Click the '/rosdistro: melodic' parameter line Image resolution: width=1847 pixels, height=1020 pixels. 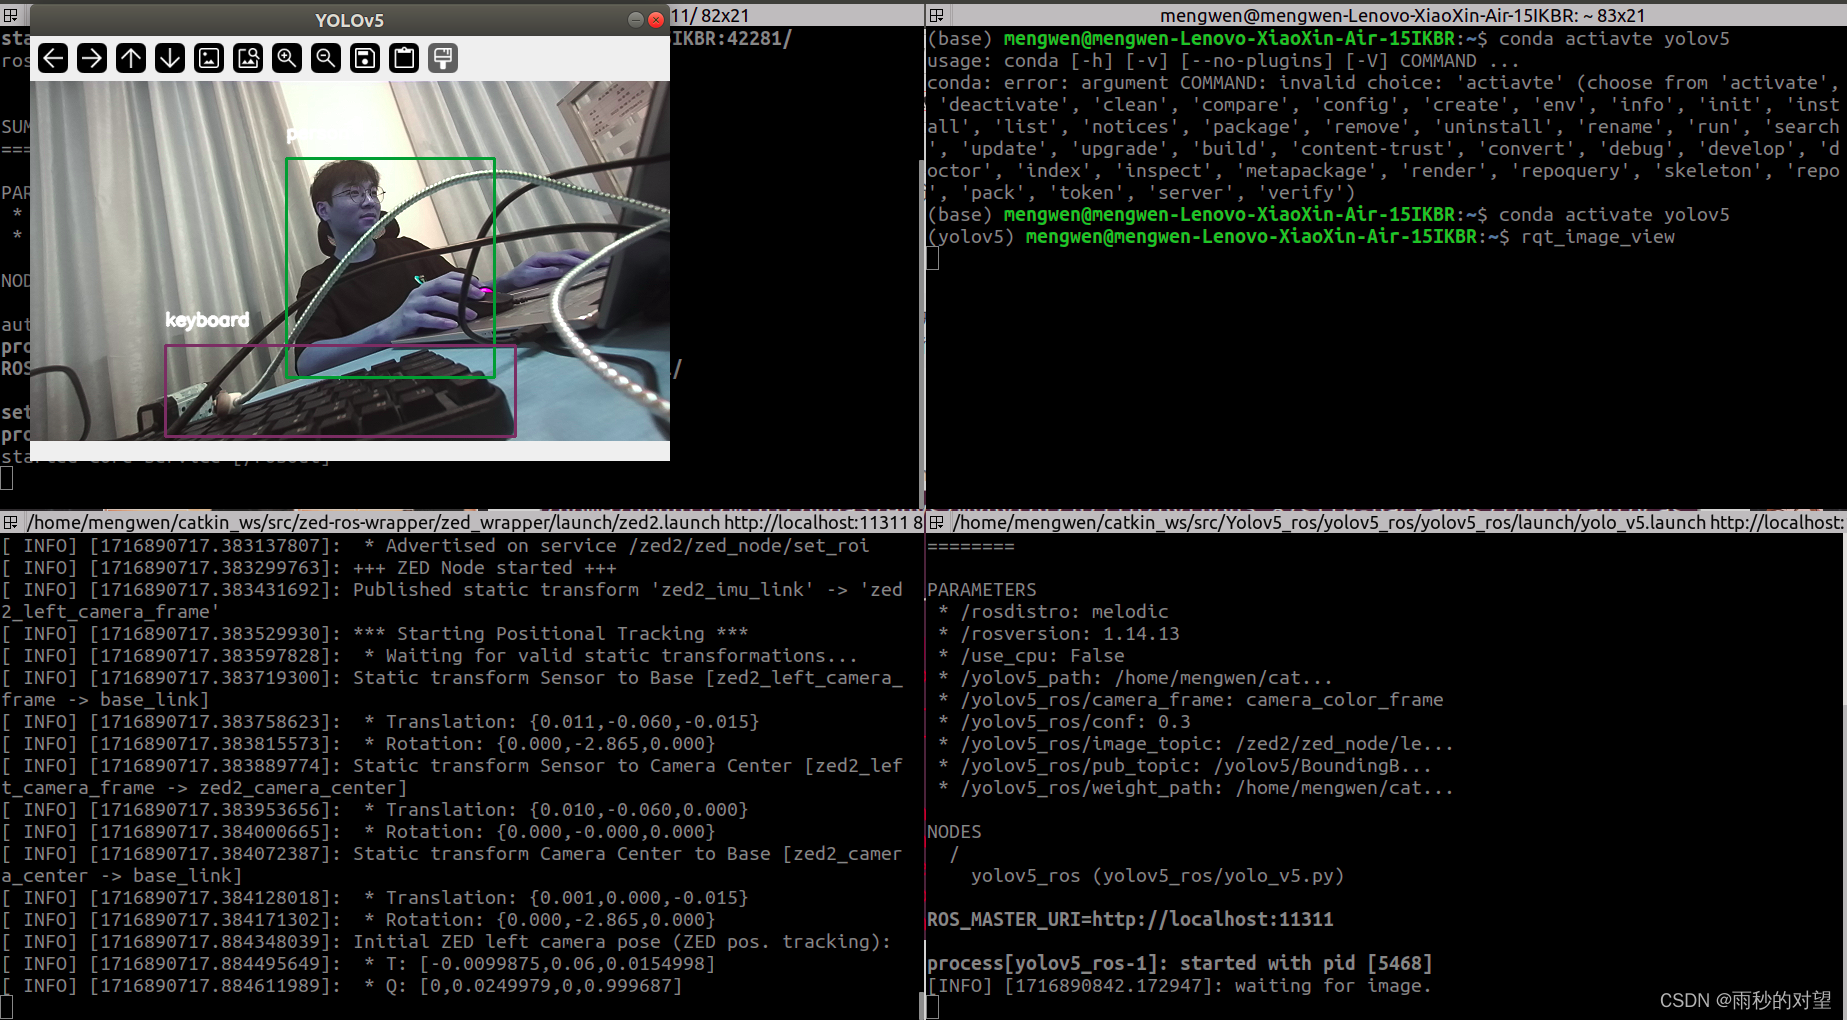[x=1053, y=612]
